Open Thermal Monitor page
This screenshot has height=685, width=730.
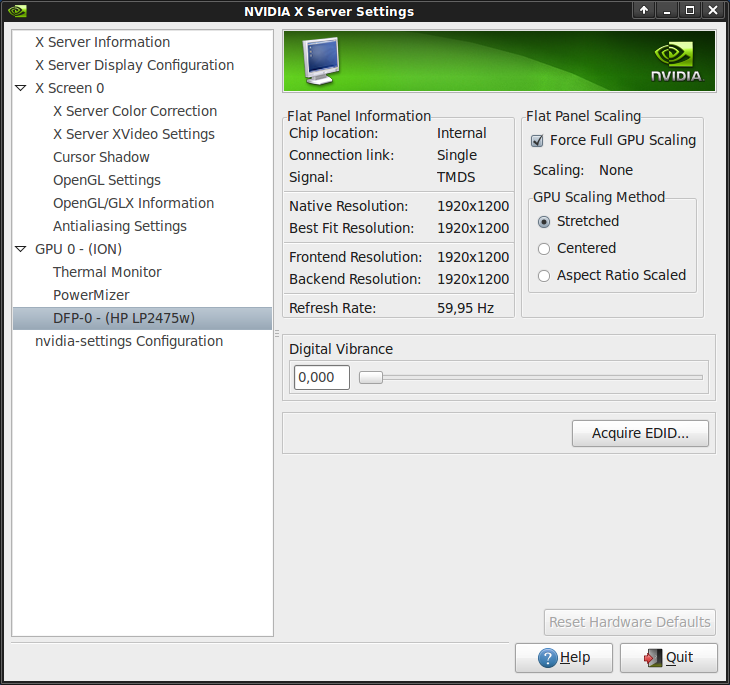(107, 272)
